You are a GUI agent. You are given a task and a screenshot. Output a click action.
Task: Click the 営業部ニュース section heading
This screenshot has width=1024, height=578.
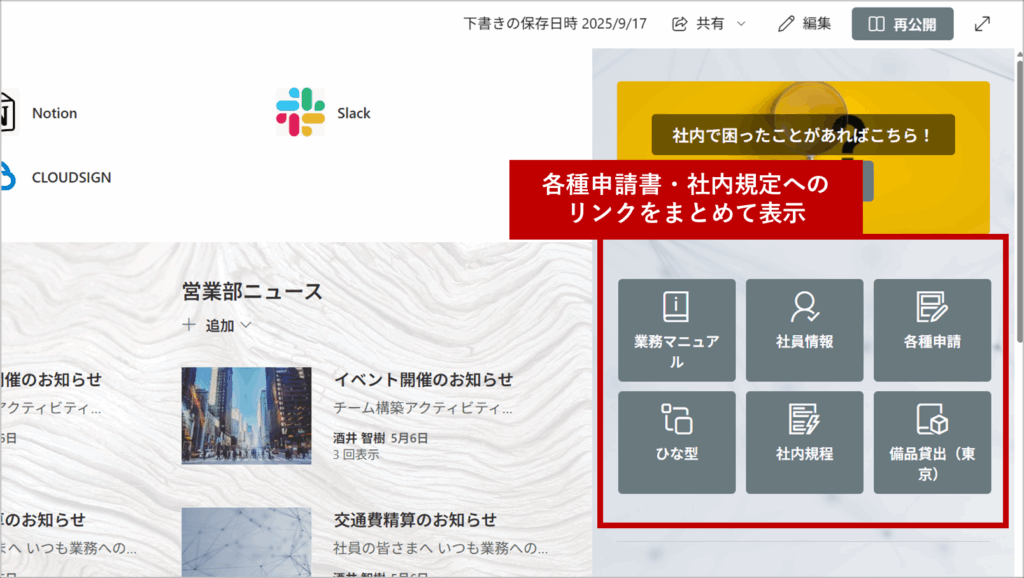pos(252,292)
